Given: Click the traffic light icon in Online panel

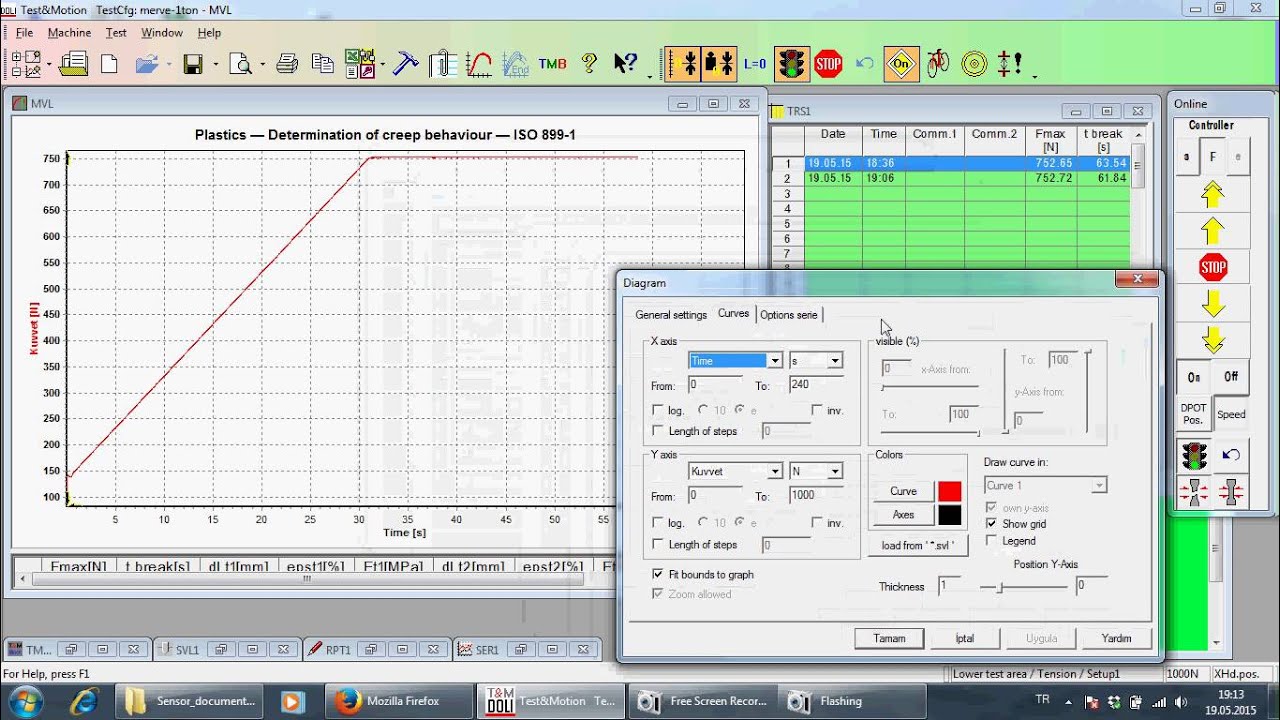Looking at the screenshot, I should click(1194, 456).
